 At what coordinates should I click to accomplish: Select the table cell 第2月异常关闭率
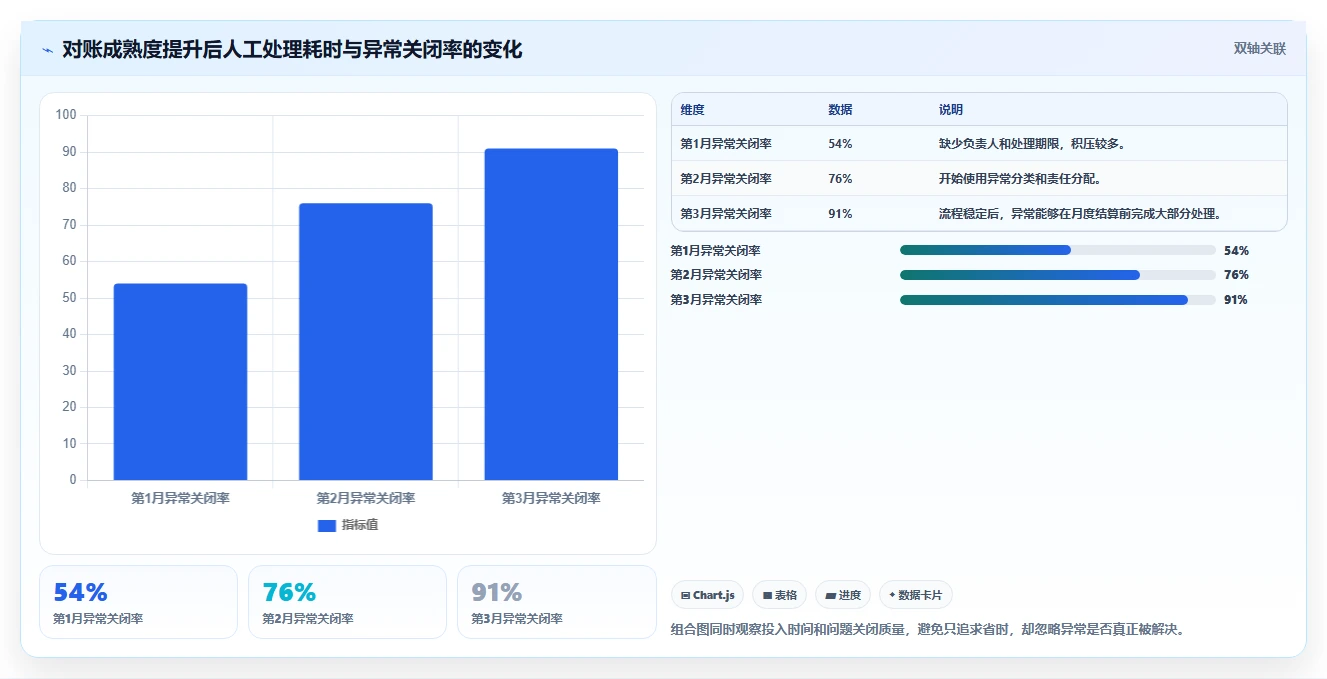point(726,179)
